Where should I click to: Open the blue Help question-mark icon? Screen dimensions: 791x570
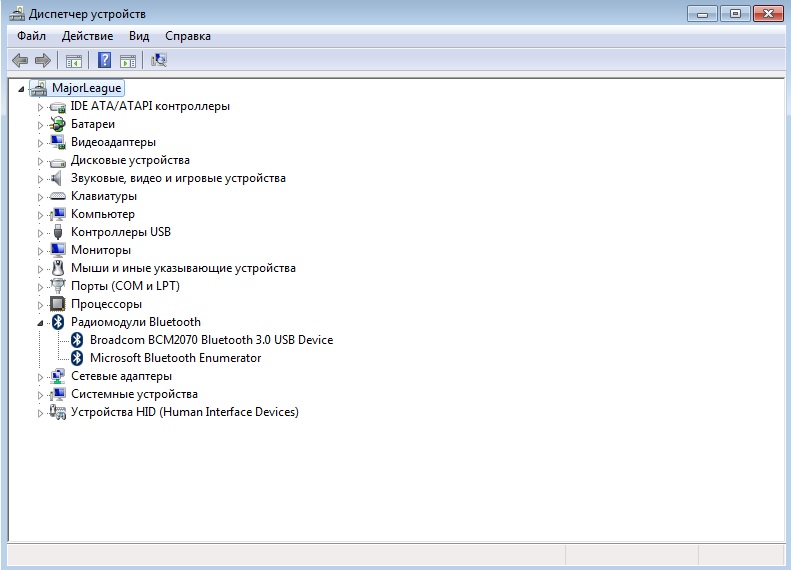pos(104,61)
